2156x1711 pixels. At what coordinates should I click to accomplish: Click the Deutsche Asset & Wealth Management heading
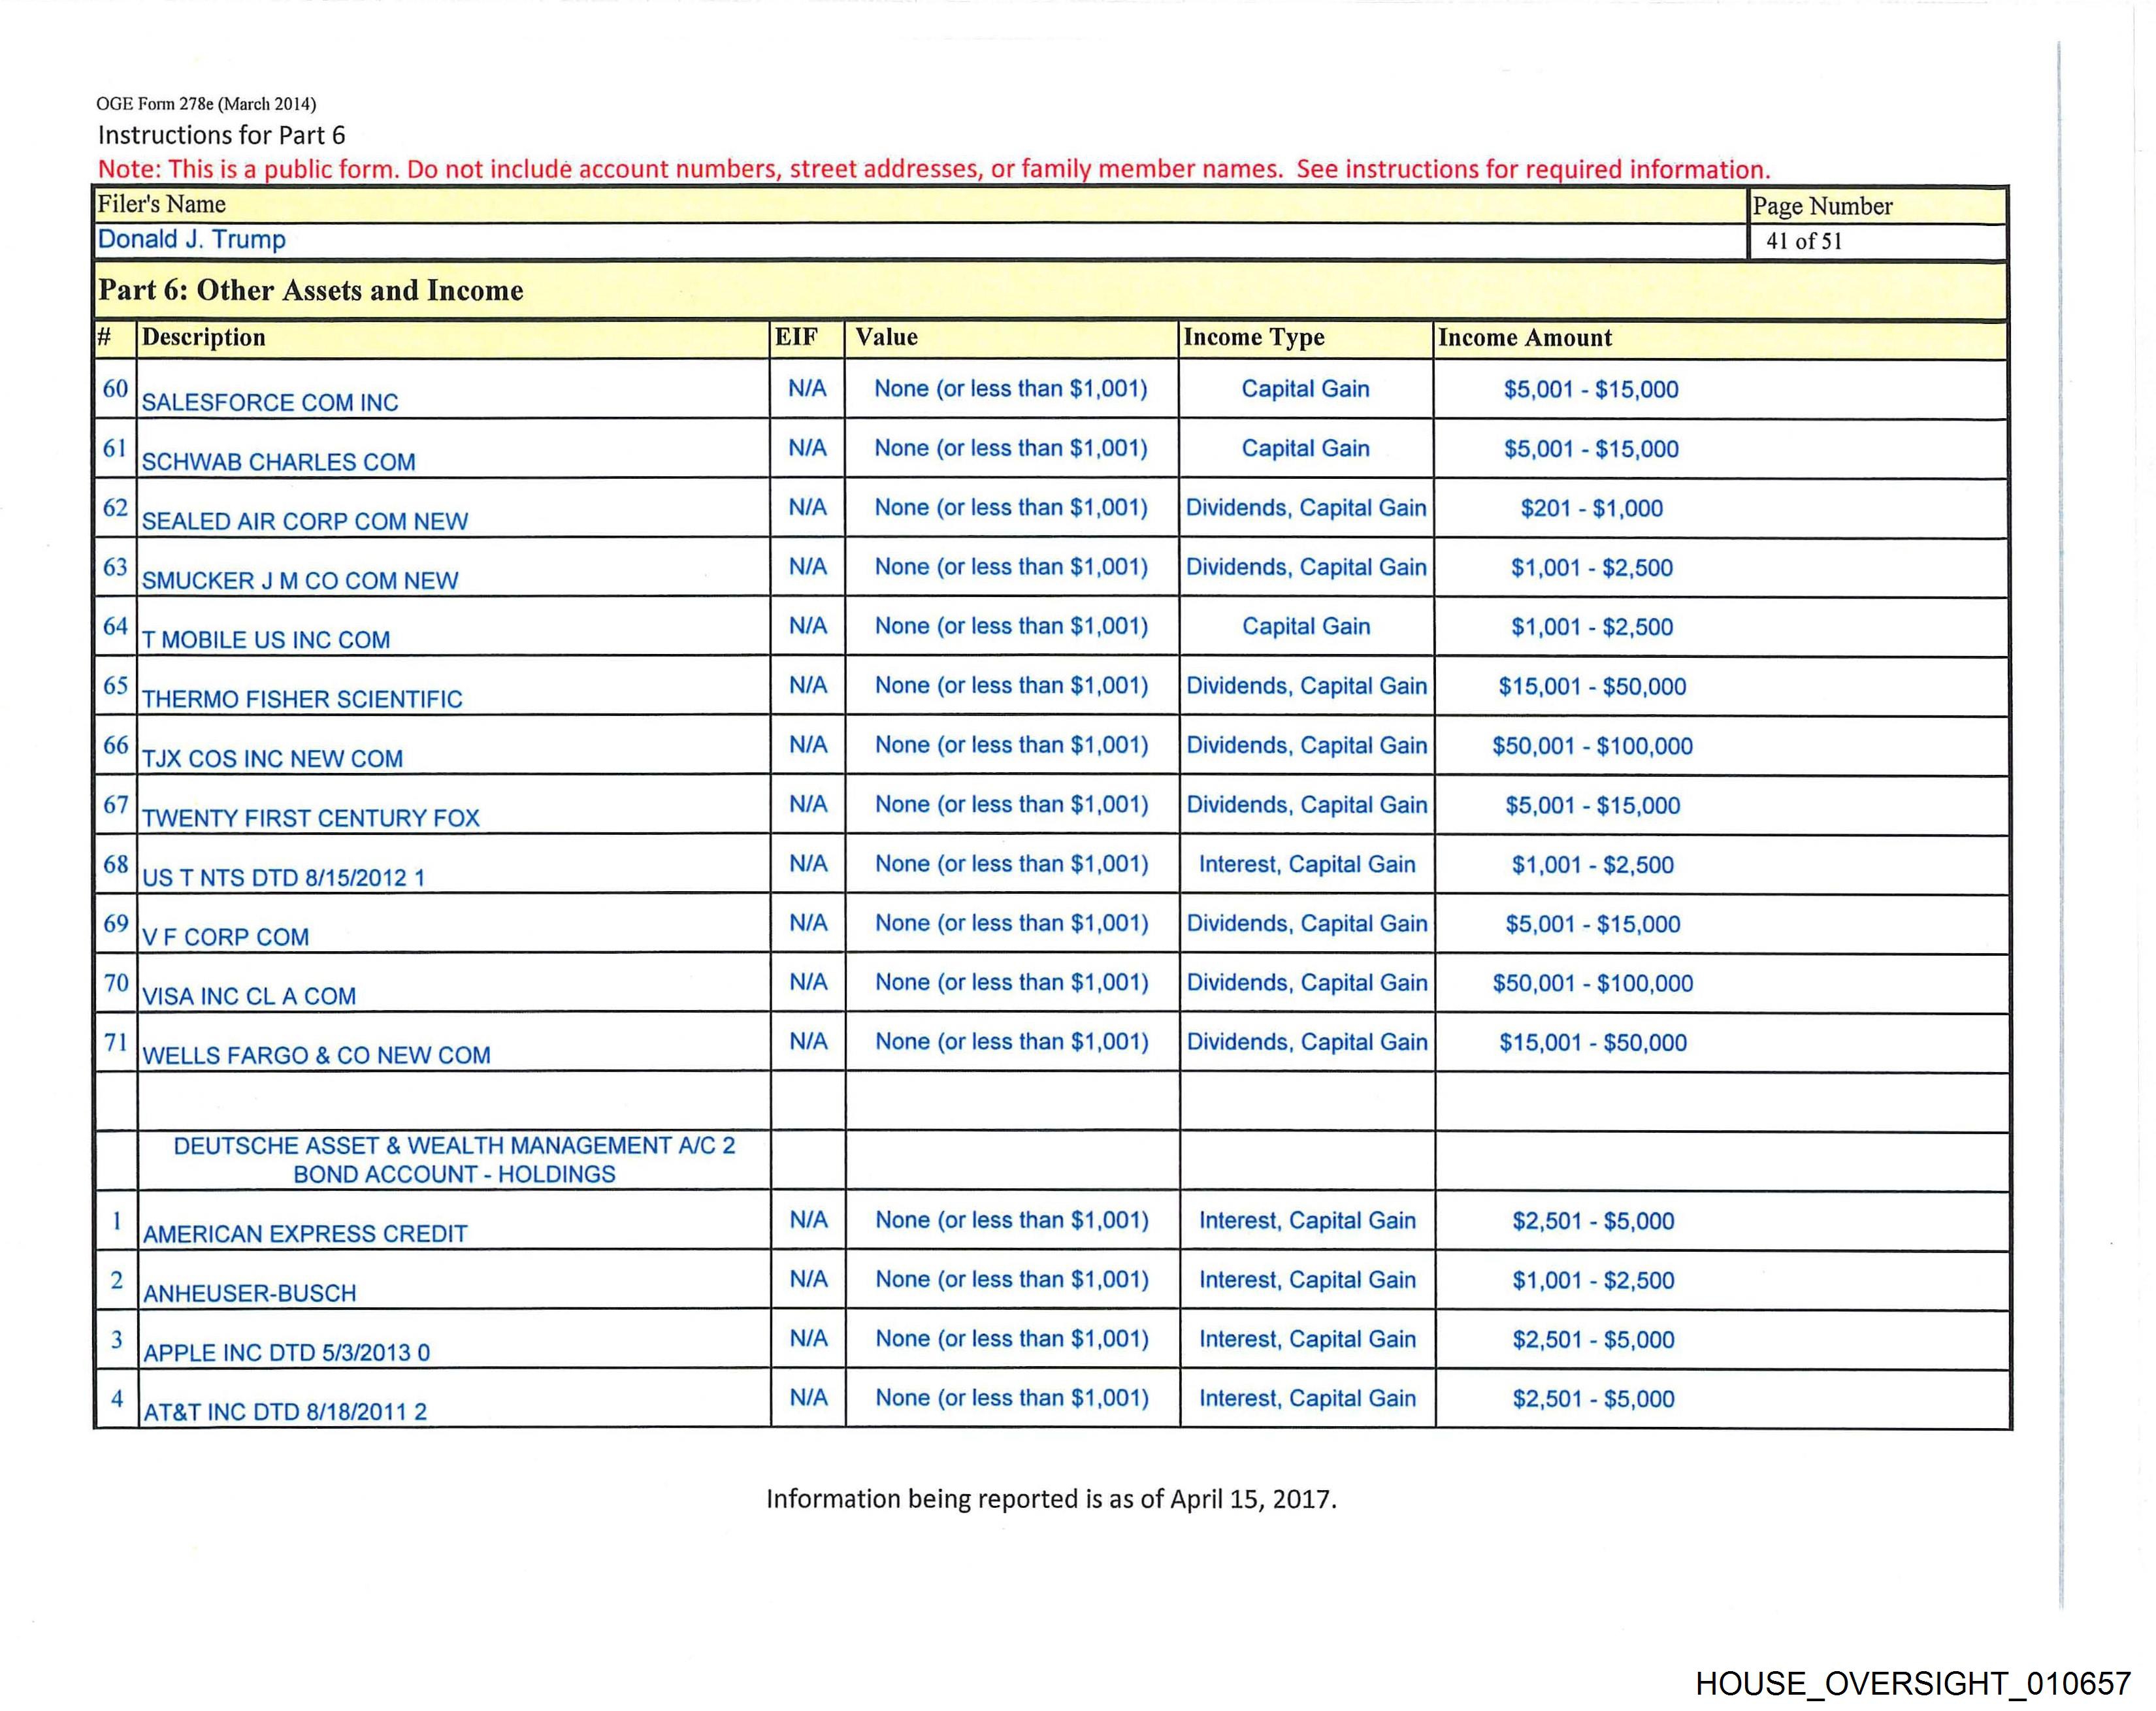coord(454,1159)
